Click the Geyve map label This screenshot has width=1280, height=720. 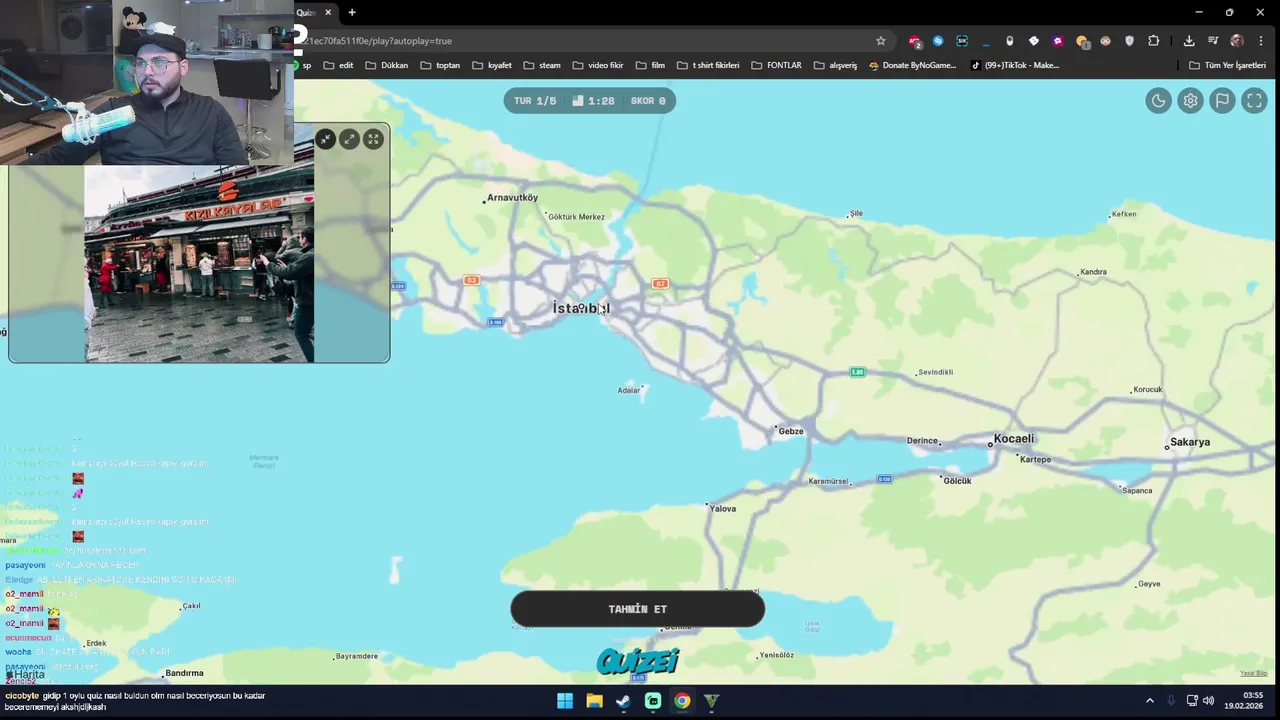(1149, 584)
